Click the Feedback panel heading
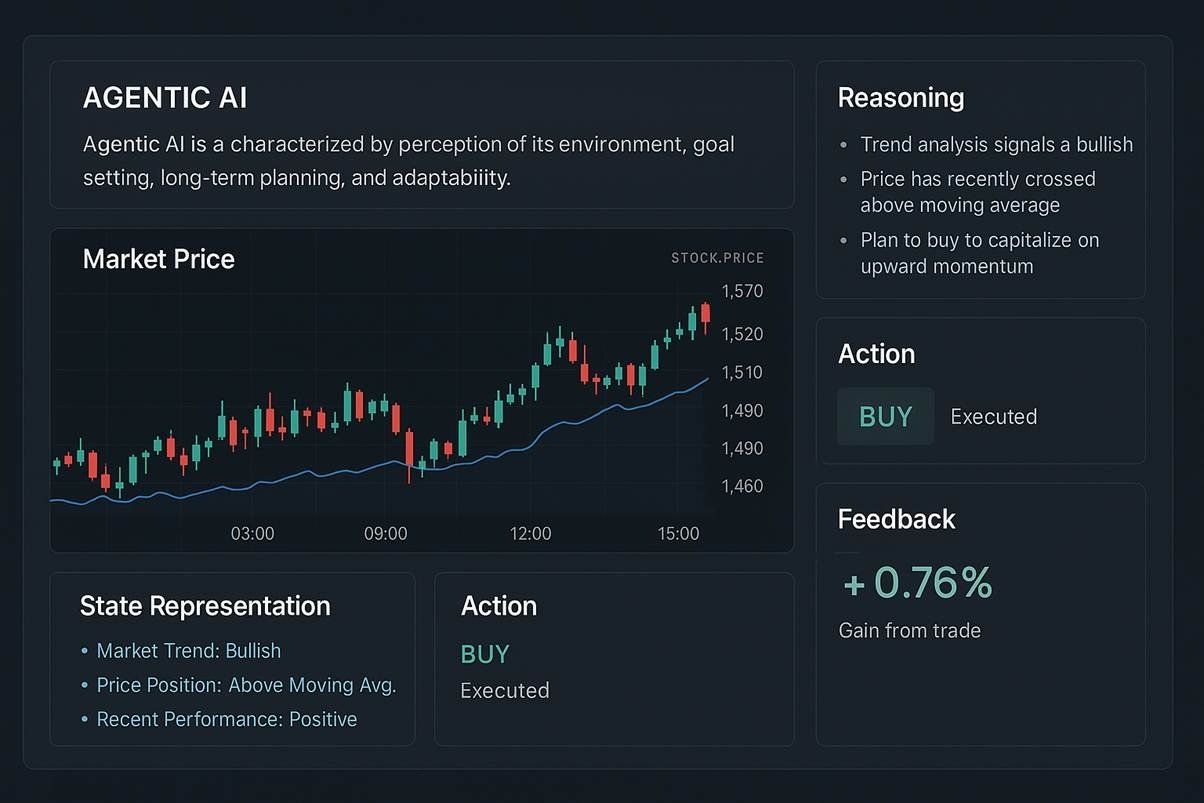Screen dimensions: 1204x803 point(897,519)
